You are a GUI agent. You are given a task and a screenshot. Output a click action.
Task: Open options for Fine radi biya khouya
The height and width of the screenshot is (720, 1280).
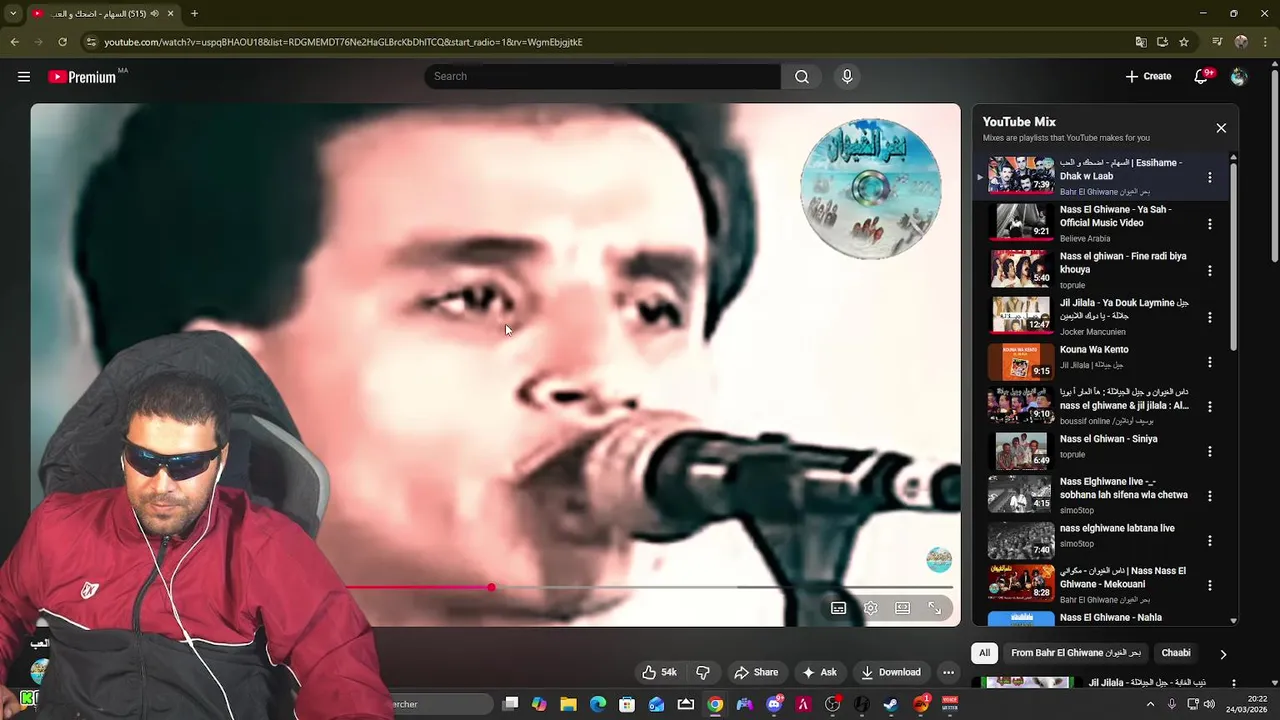tap(1209, 270)
